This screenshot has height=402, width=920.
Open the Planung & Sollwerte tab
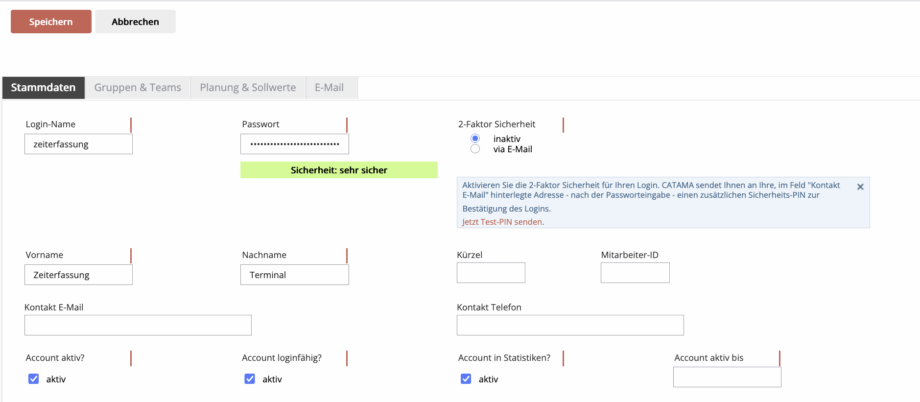tap(248, 88)
